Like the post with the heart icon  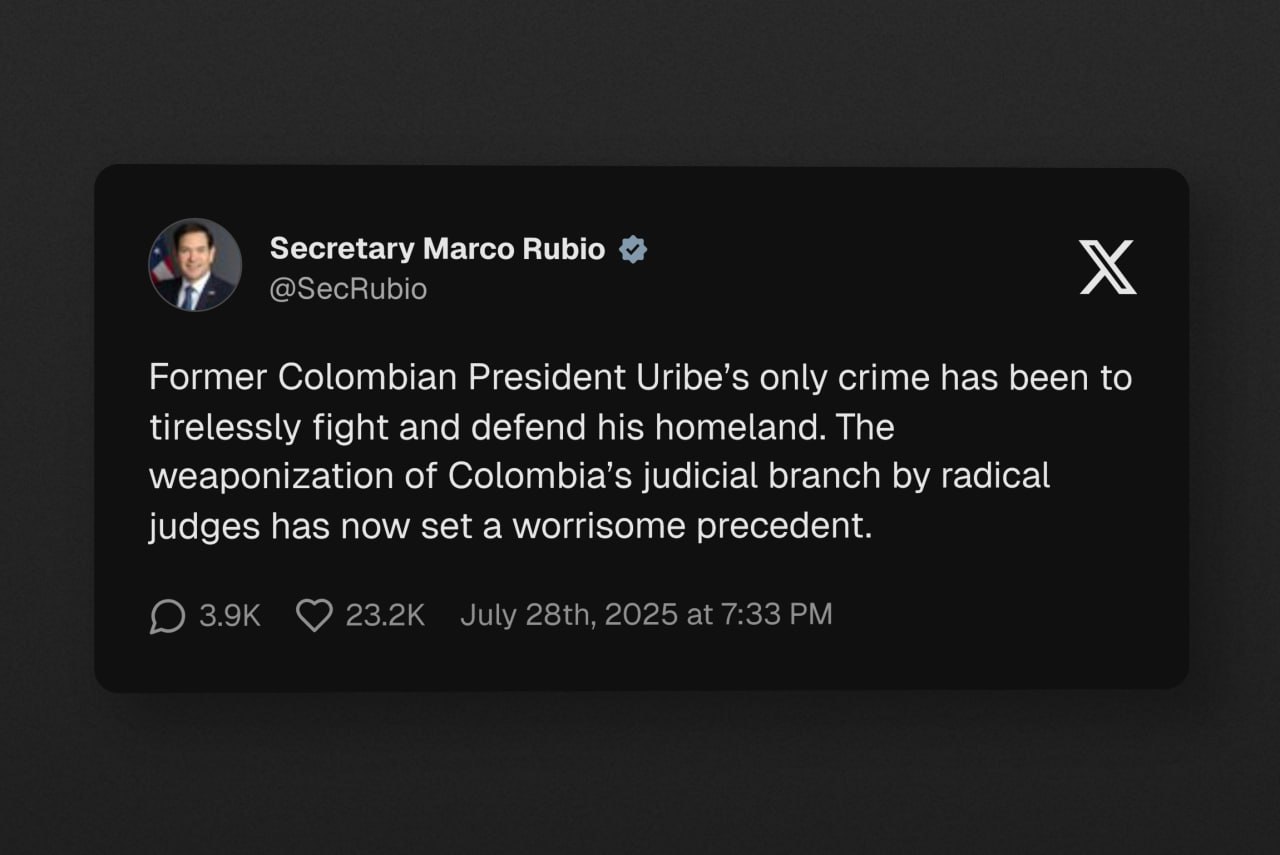coord(314,615)
